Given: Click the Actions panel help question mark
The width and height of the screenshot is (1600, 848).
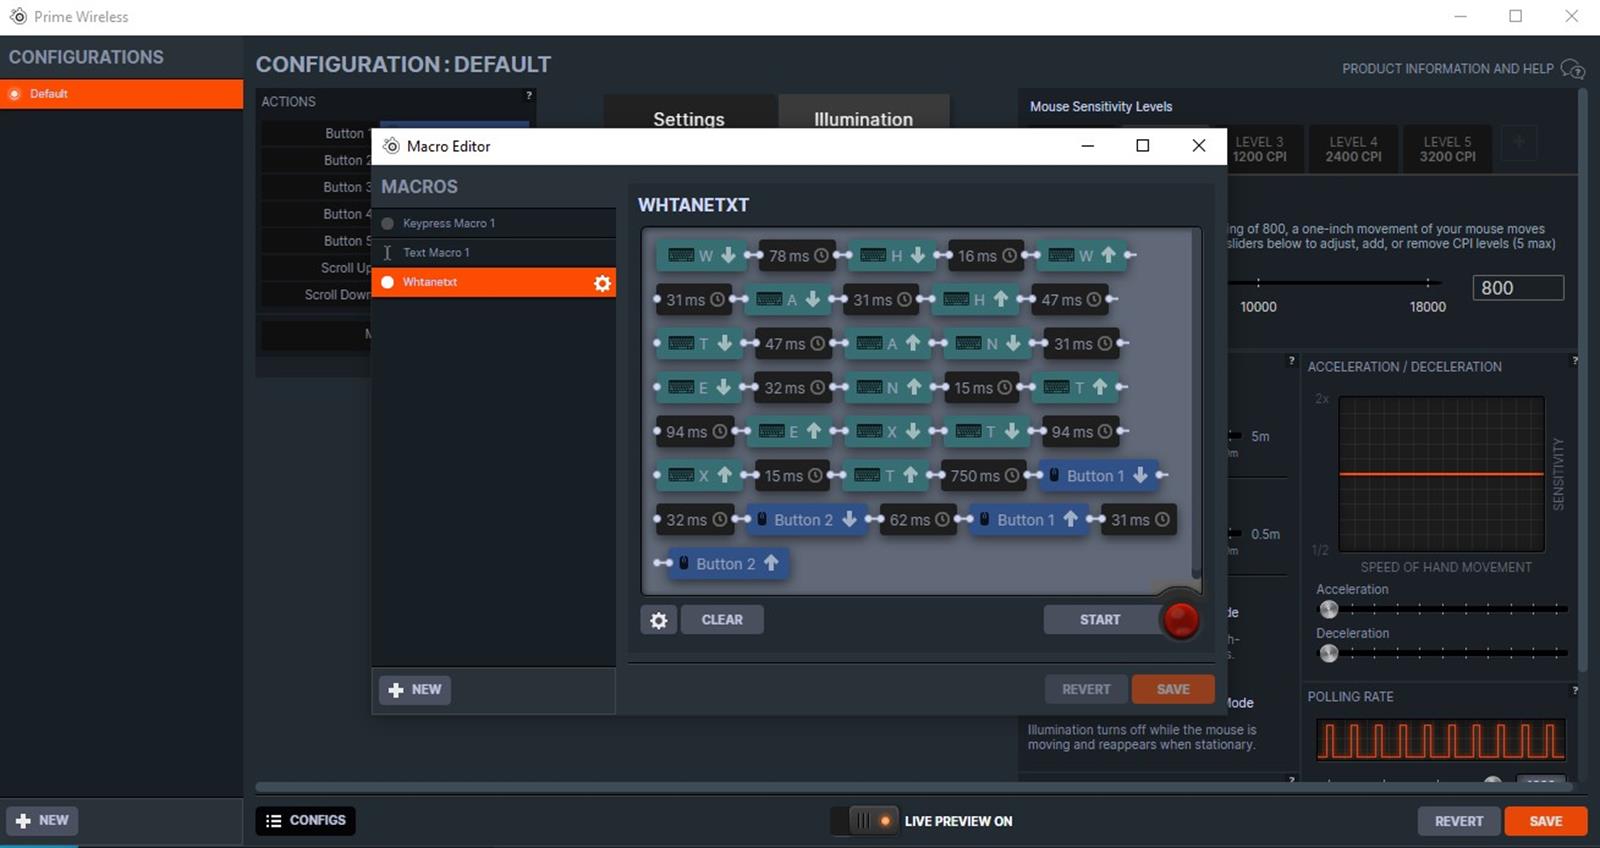Looking at the screenshot, I should [529, 96].
